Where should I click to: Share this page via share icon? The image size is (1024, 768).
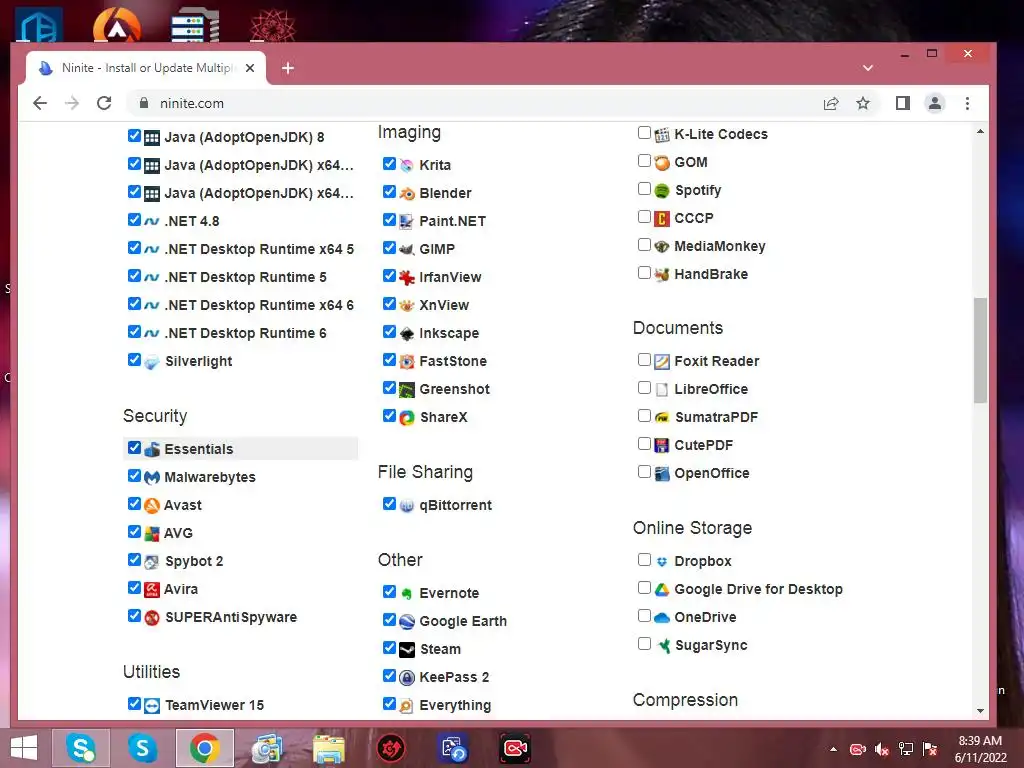tap(831, 103)
